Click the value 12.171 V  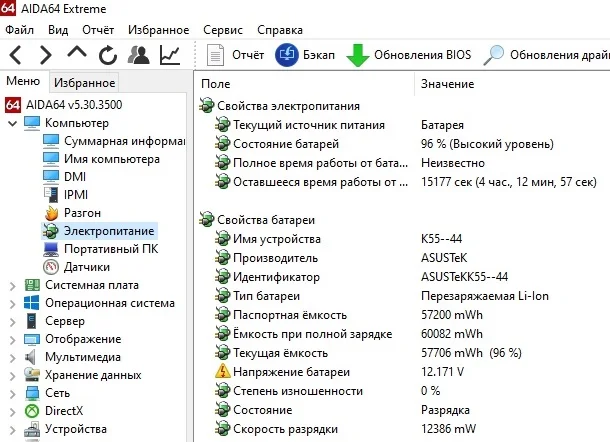pyautogui.click(x=442, y=372)
